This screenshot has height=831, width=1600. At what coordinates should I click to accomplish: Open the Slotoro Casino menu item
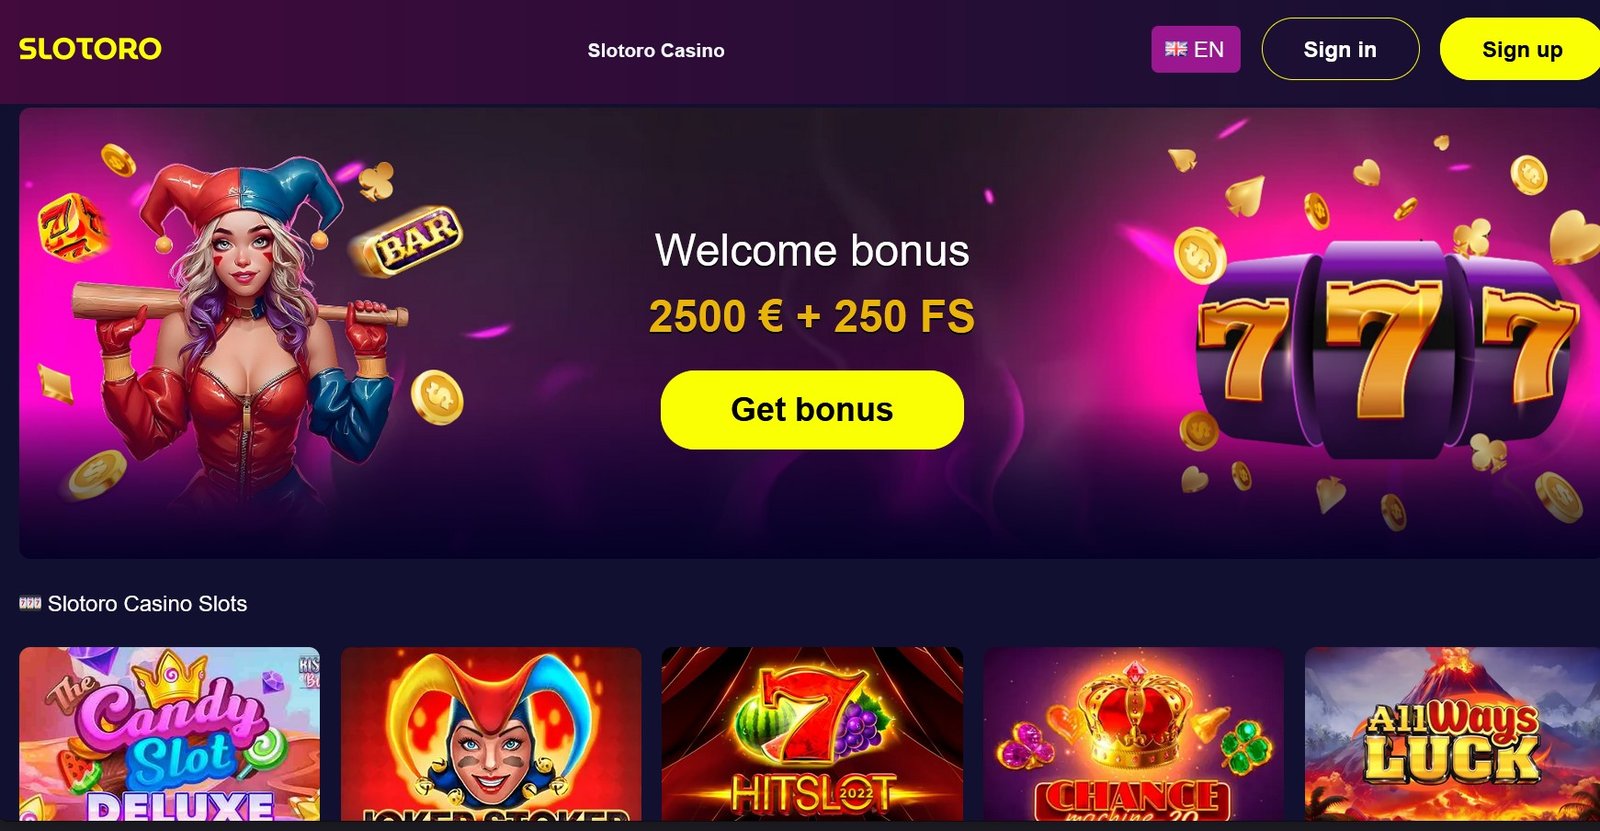click(656, 50)
